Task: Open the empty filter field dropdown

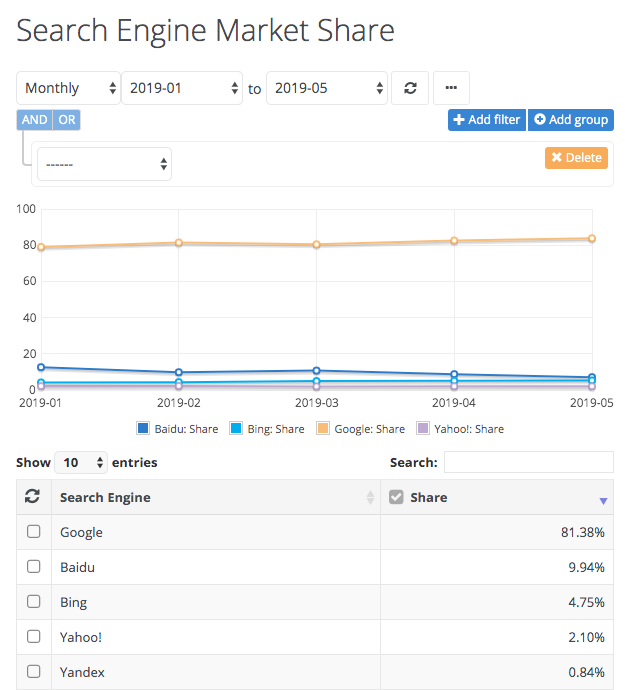Action: 104,164
